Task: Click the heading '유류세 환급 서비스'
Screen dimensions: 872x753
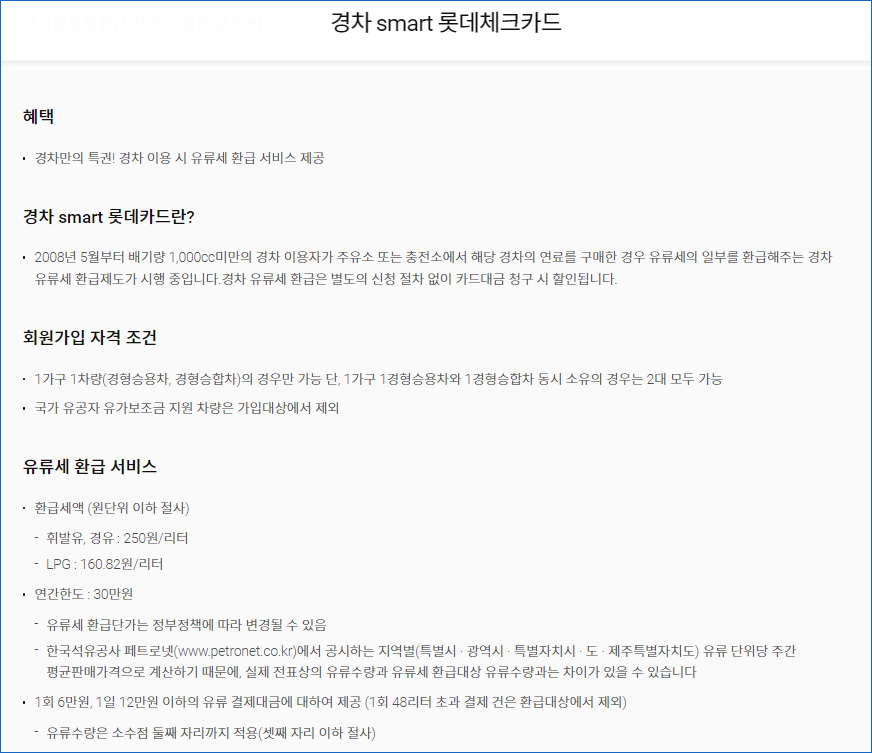Action: coord(90,466)
